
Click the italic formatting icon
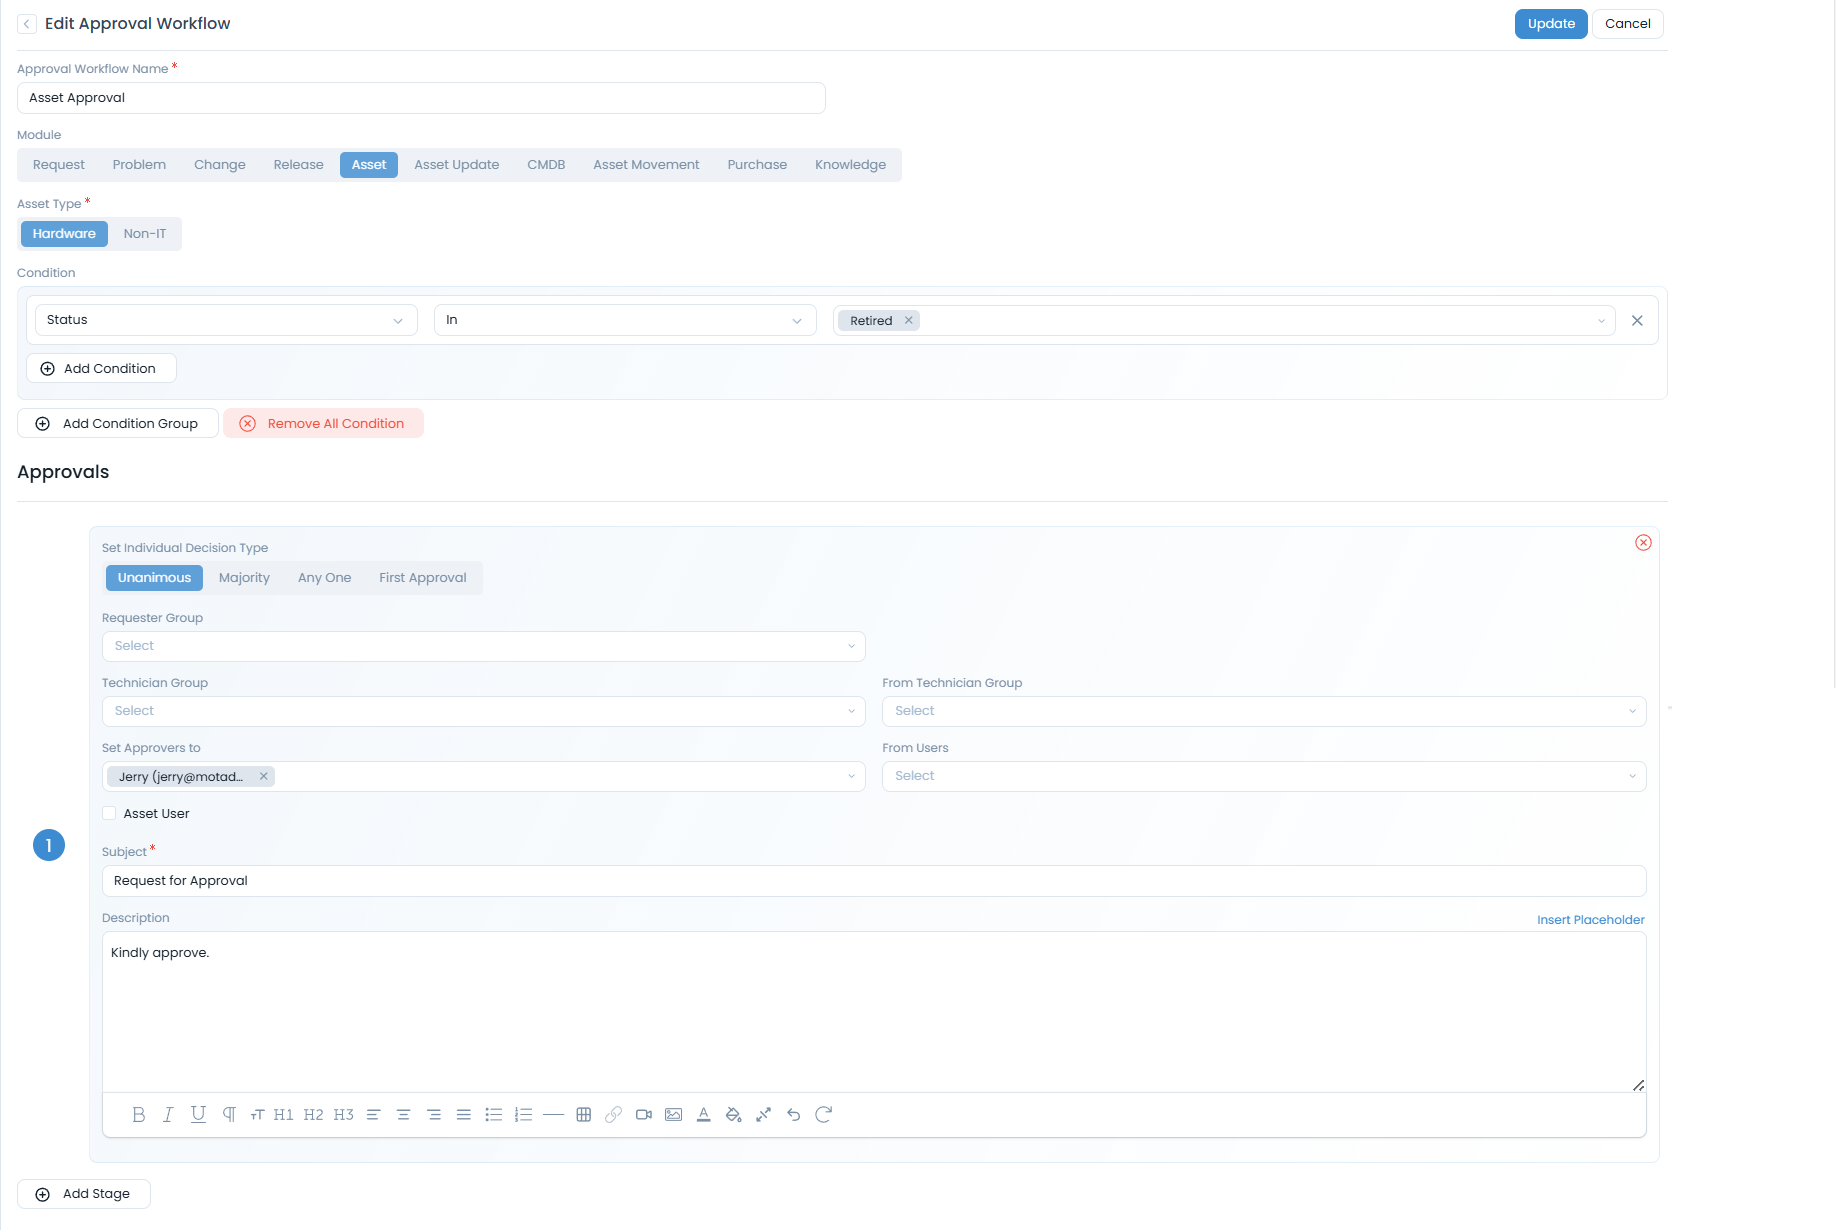[x=168, y=1114]
